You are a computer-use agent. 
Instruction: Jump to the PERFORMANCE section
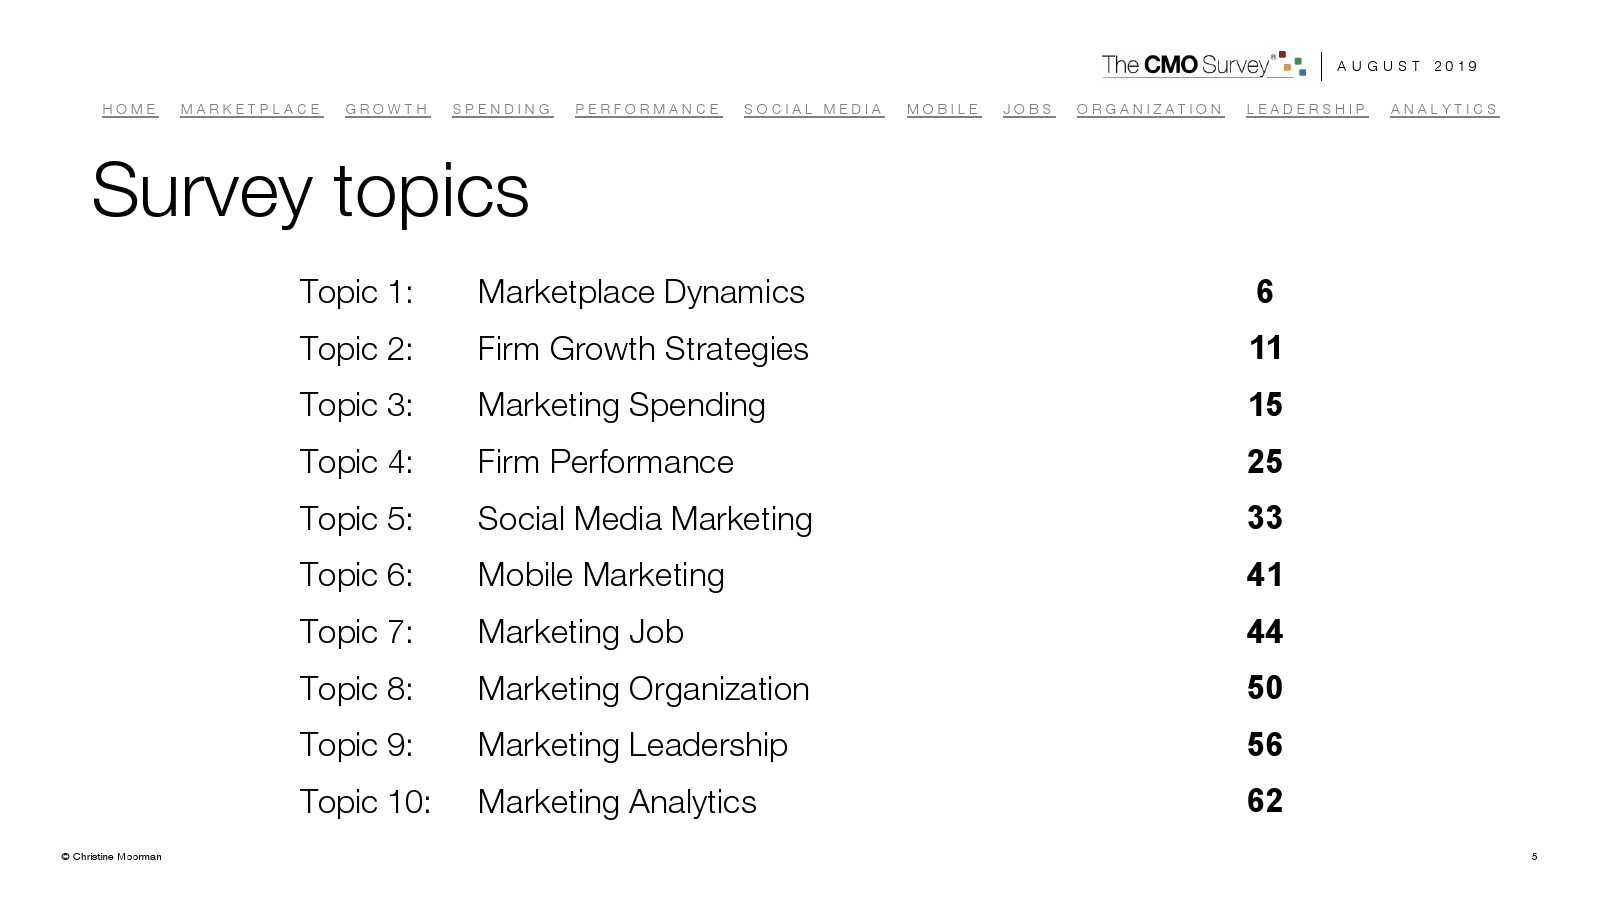pyautogui.click(x=648, y=109)
